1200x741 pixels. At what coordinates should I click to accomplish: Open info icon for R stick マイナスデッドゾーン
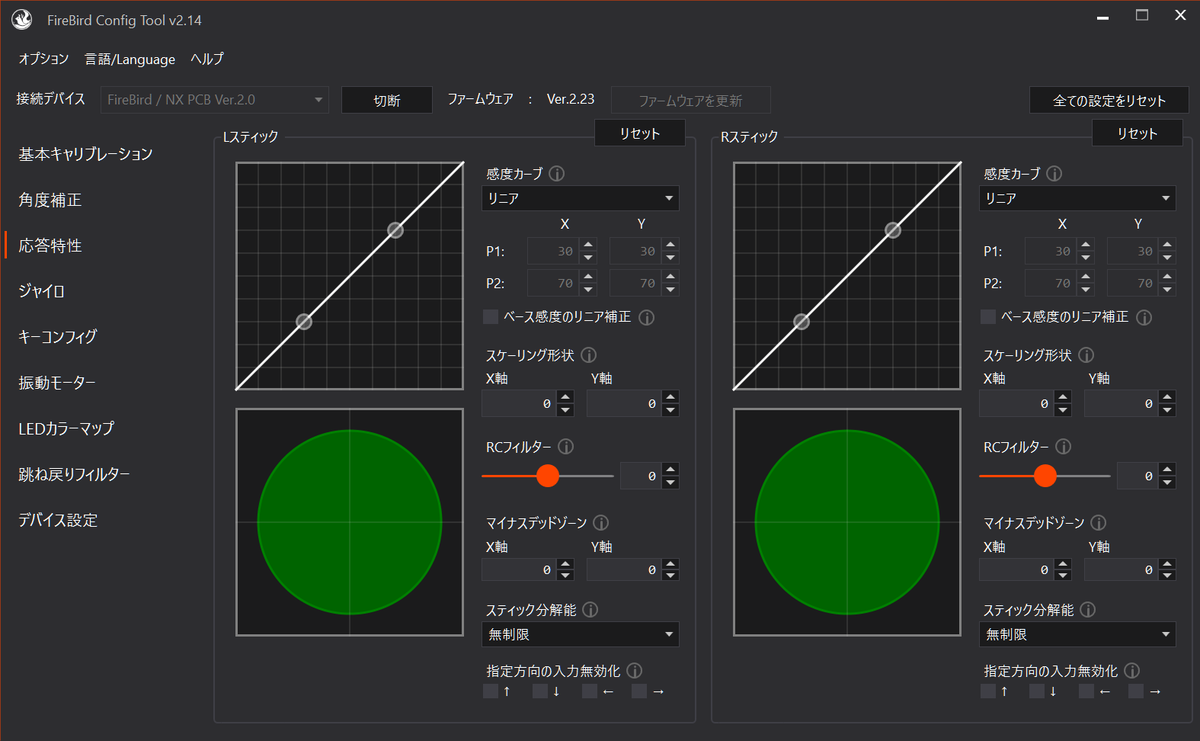tap(1099, 522)
